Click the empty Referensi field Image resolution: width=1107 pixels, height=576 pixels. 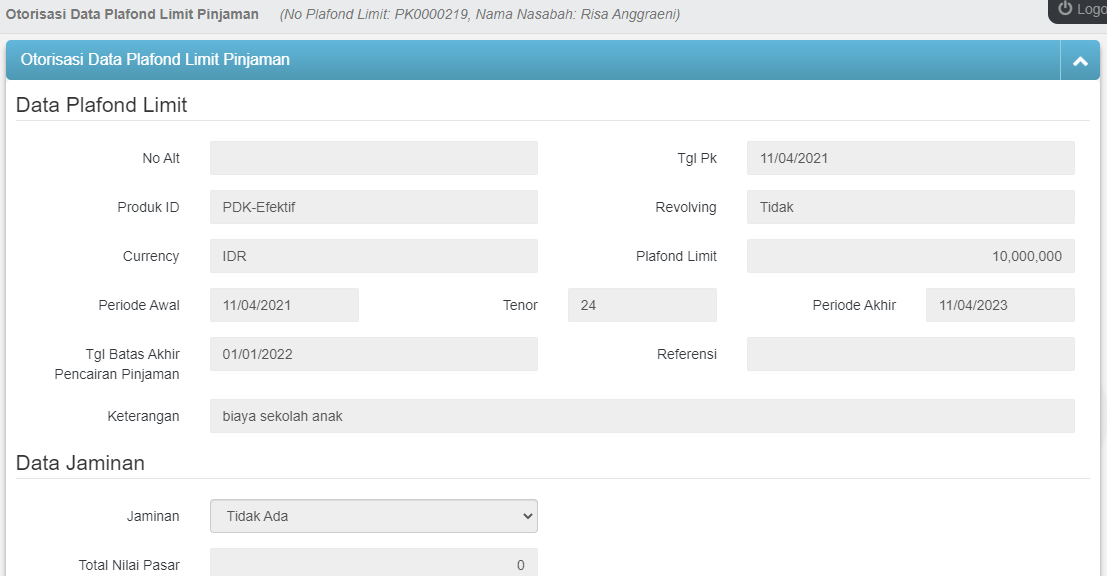pos(910,354)
